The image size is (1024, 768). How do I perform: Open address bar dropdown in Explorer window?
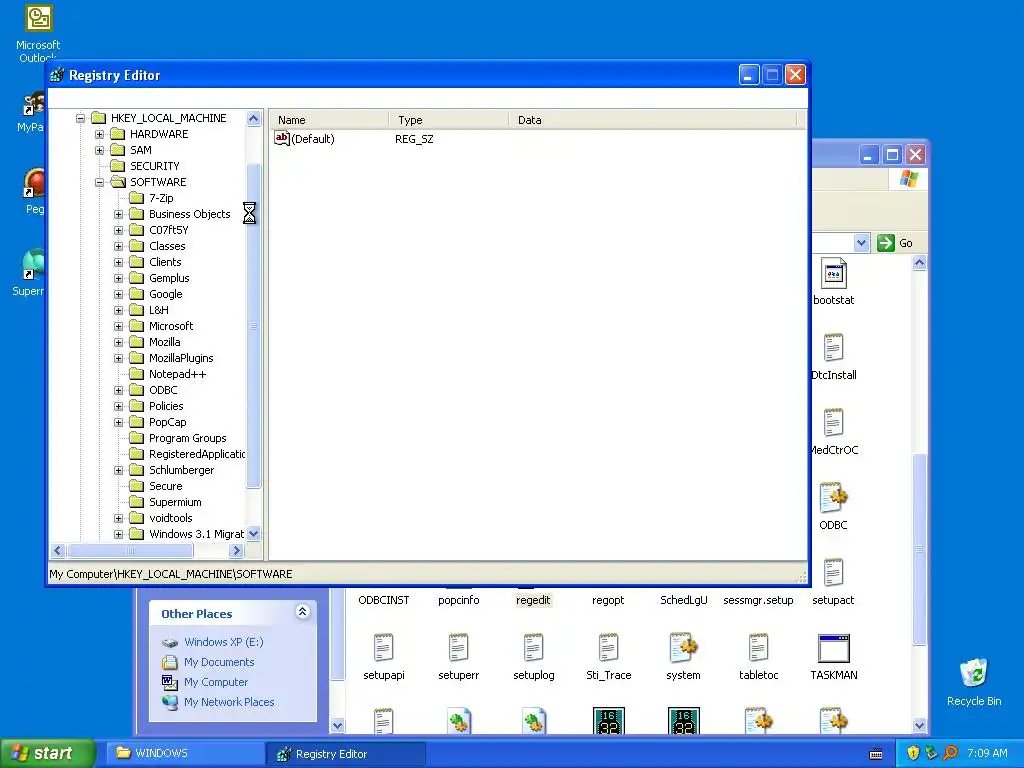pyautogui.click(x=861, y=243)
